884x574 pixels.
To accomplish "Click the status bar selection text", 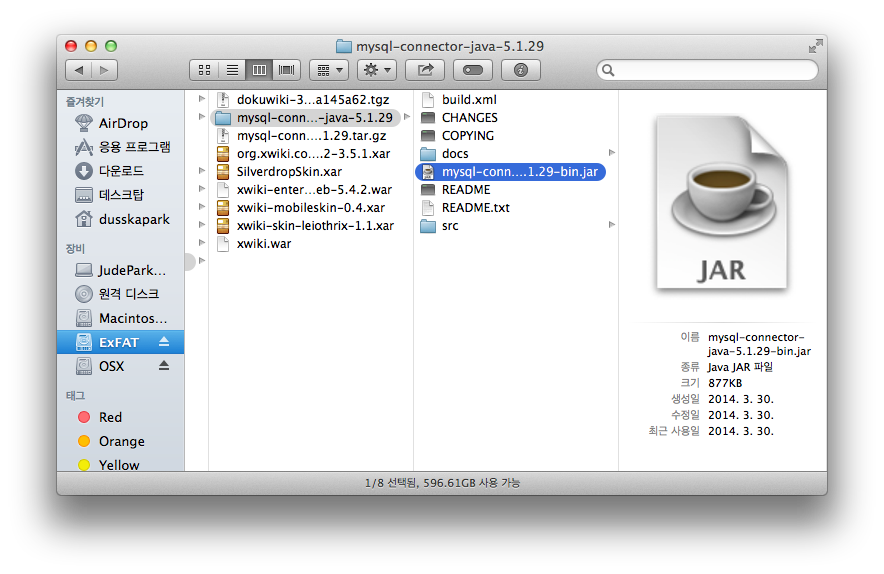I will [x=442, y=483].
